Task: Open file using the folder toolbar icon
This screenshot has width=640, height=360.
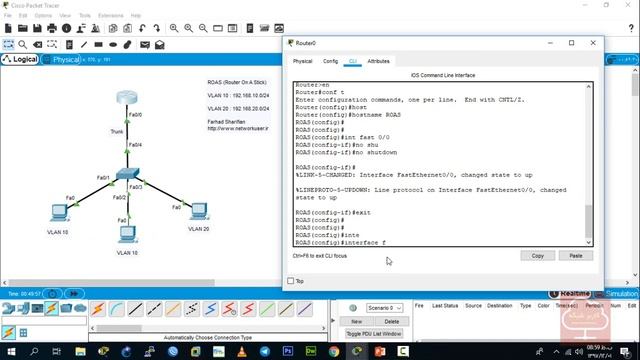Action: [x=23, y=28]
